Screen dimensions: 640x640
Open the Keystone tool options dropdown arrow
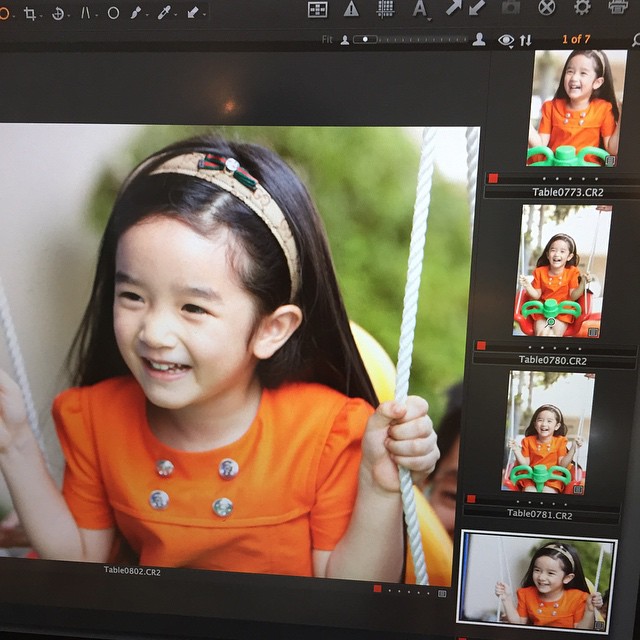coord(96,16)
